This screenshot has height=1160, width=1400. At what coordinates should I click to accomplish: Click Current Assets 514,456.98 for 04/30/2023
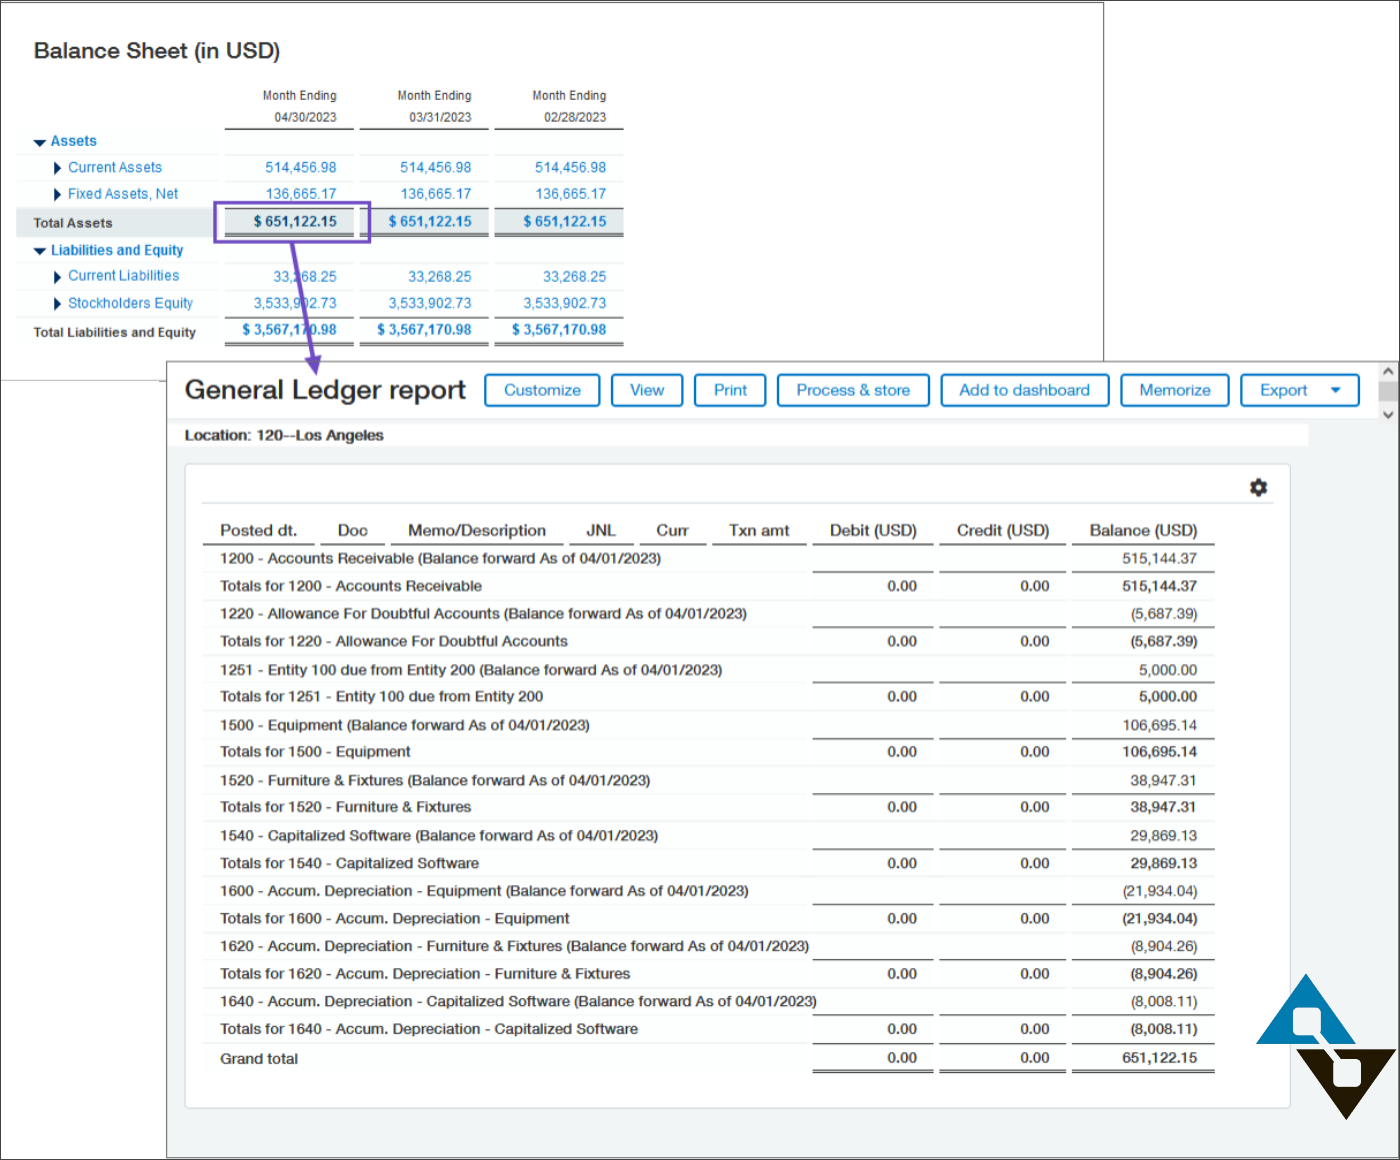(x=301, y=167)
